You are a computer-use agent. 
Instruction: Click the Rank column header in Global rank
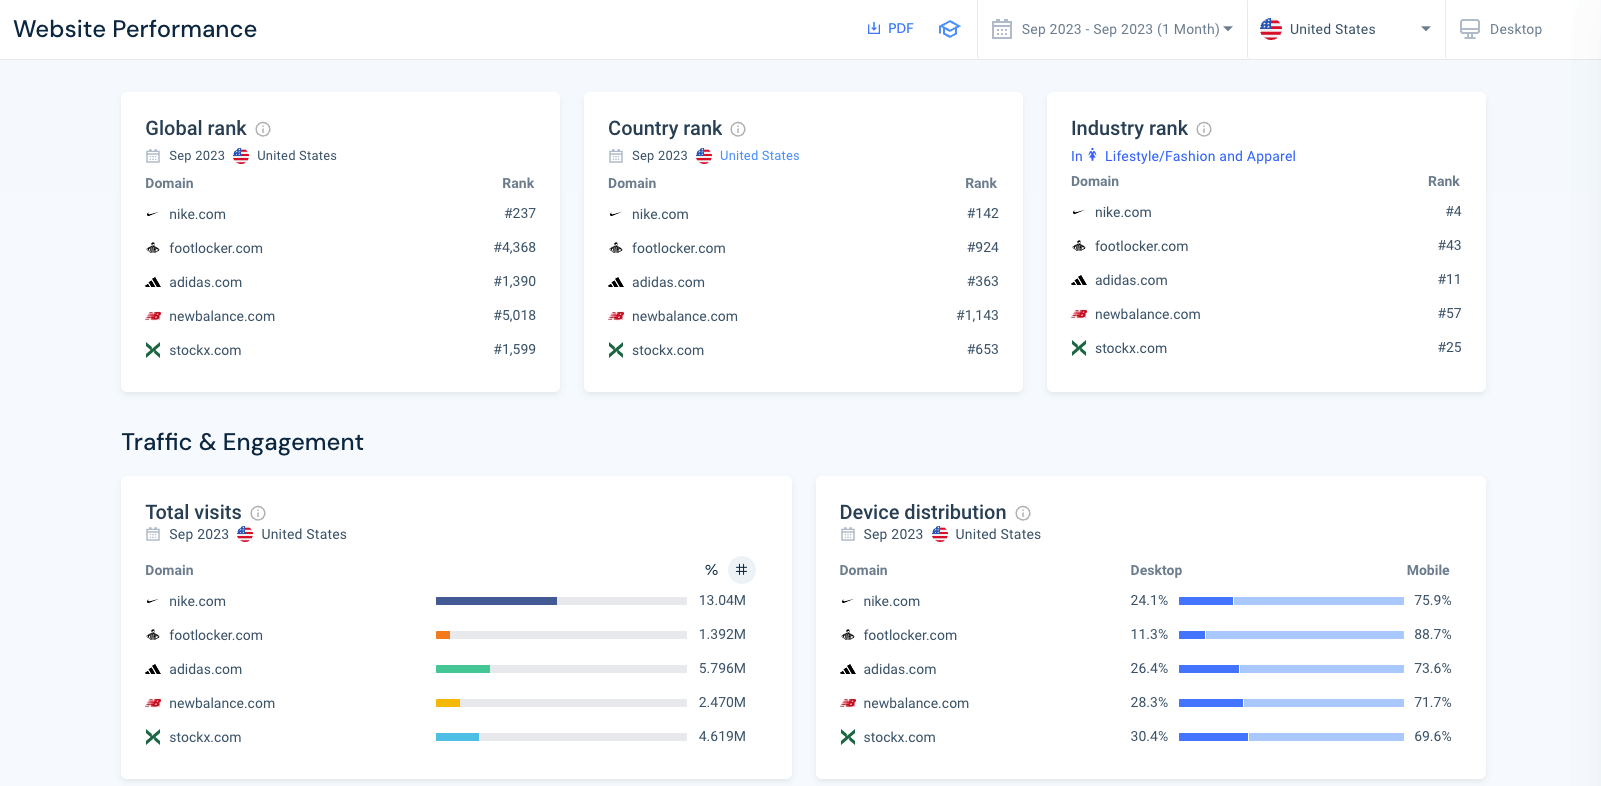tap(518, 183)
